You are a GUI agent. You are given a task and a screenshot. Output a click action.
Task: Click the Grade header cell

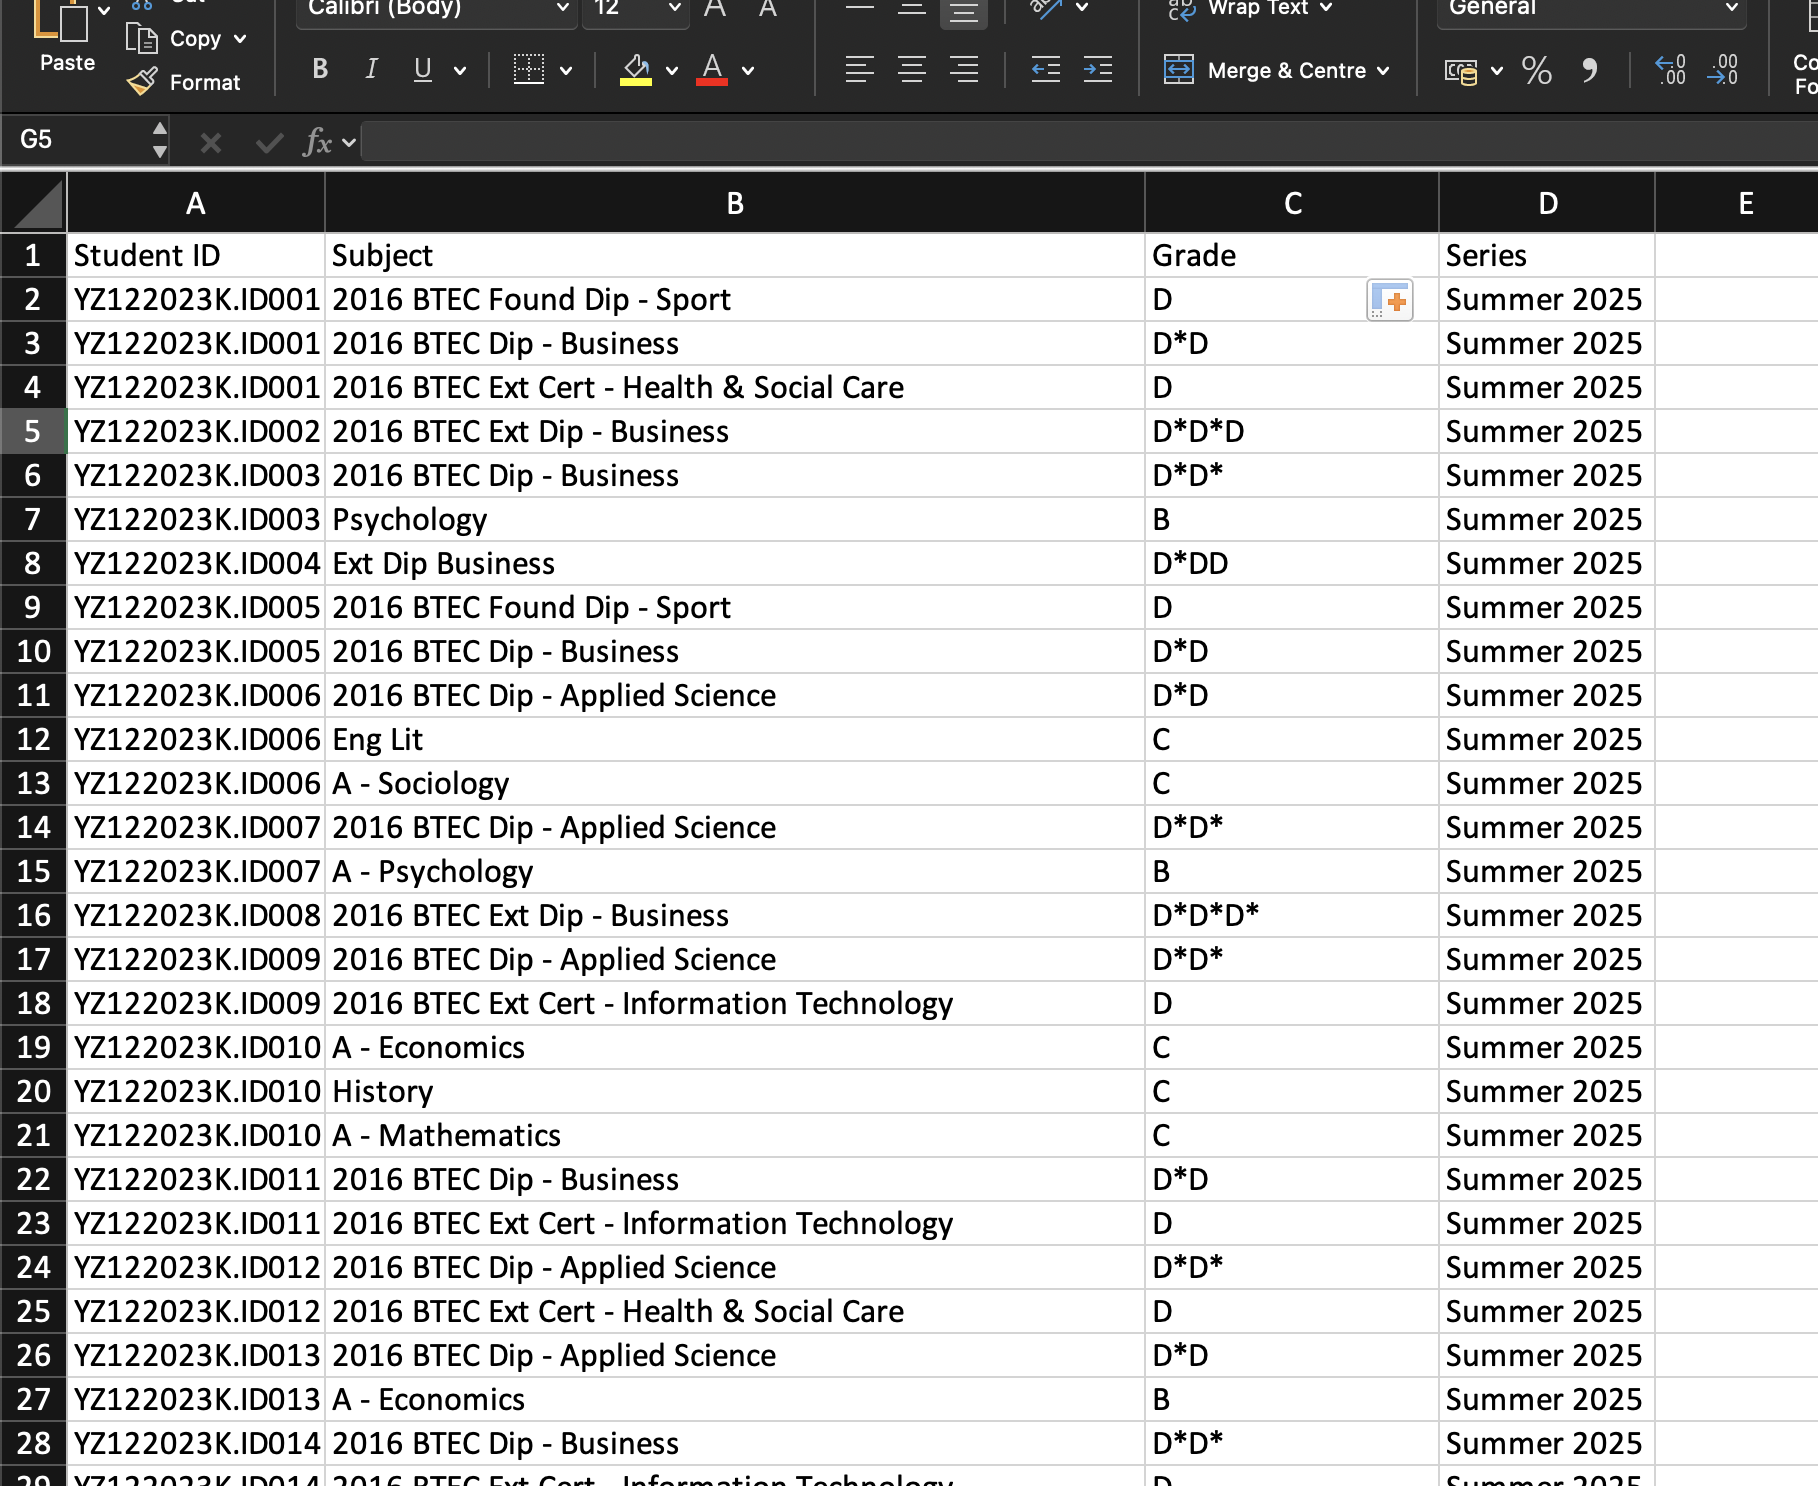coord(1292,255)
